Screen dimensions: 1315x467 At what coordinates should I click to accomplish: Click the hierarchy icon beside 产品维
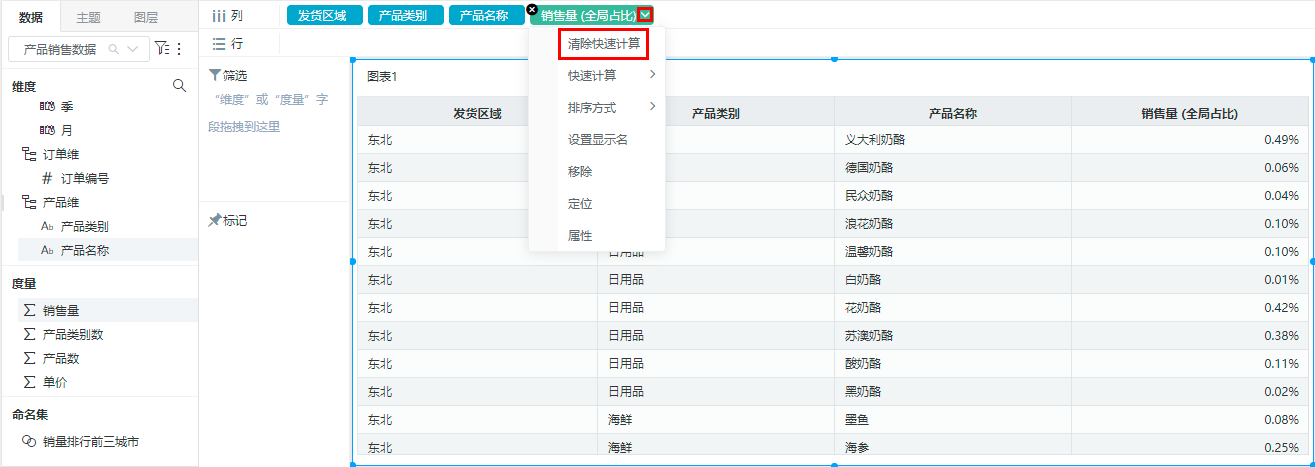pyautogui.click(x=29, y=202)
